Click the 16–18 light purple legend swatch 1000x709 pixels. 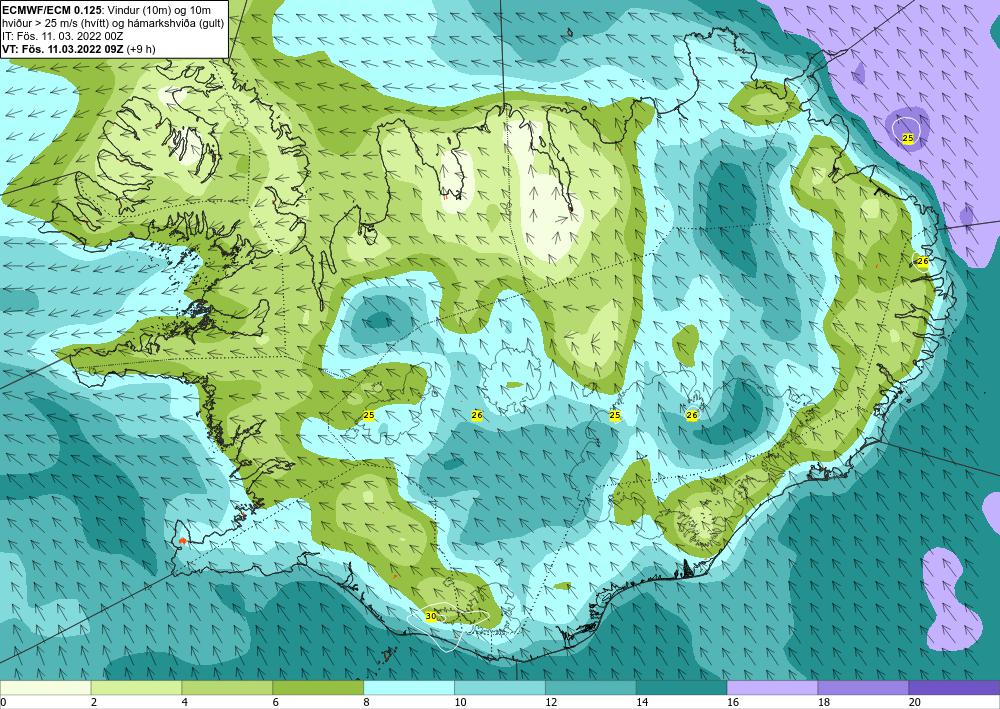[x=772, y=688]
